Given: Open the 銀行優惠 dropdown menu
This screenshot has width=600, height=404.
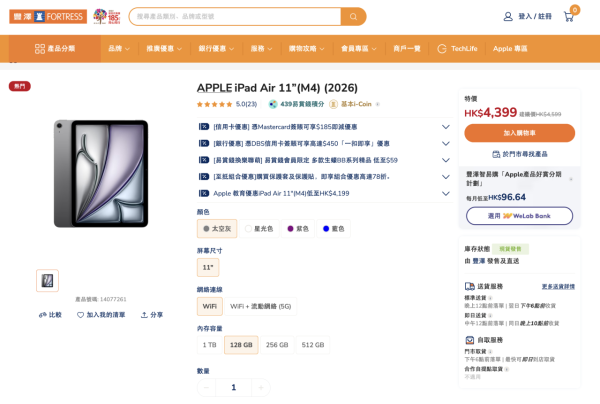Looking at the screenshot, I should pyautogui.click(x=216, y=49).
